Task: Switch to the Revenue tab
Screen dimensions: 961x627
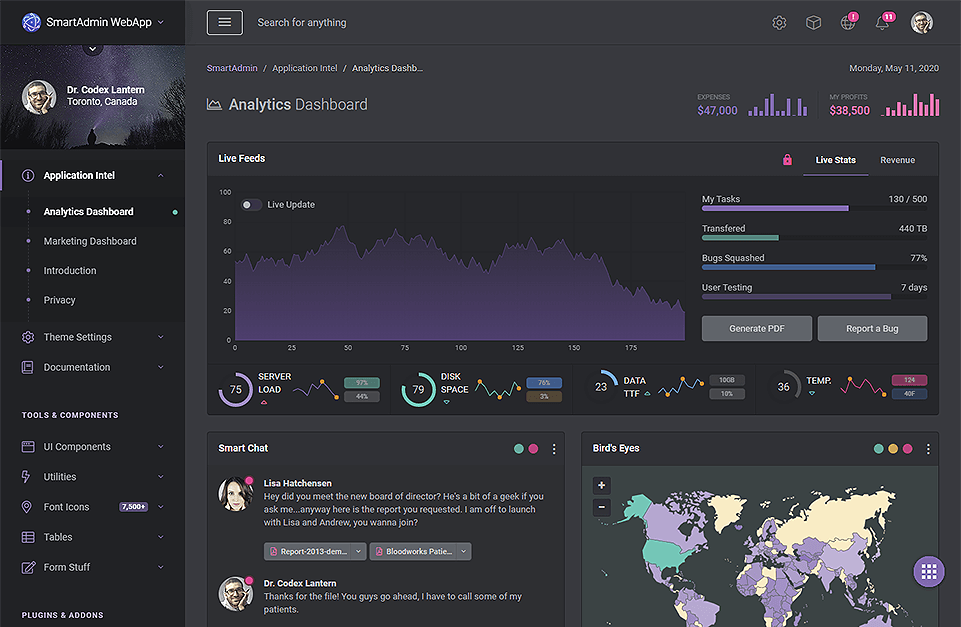Action: [x=897, y=160]
